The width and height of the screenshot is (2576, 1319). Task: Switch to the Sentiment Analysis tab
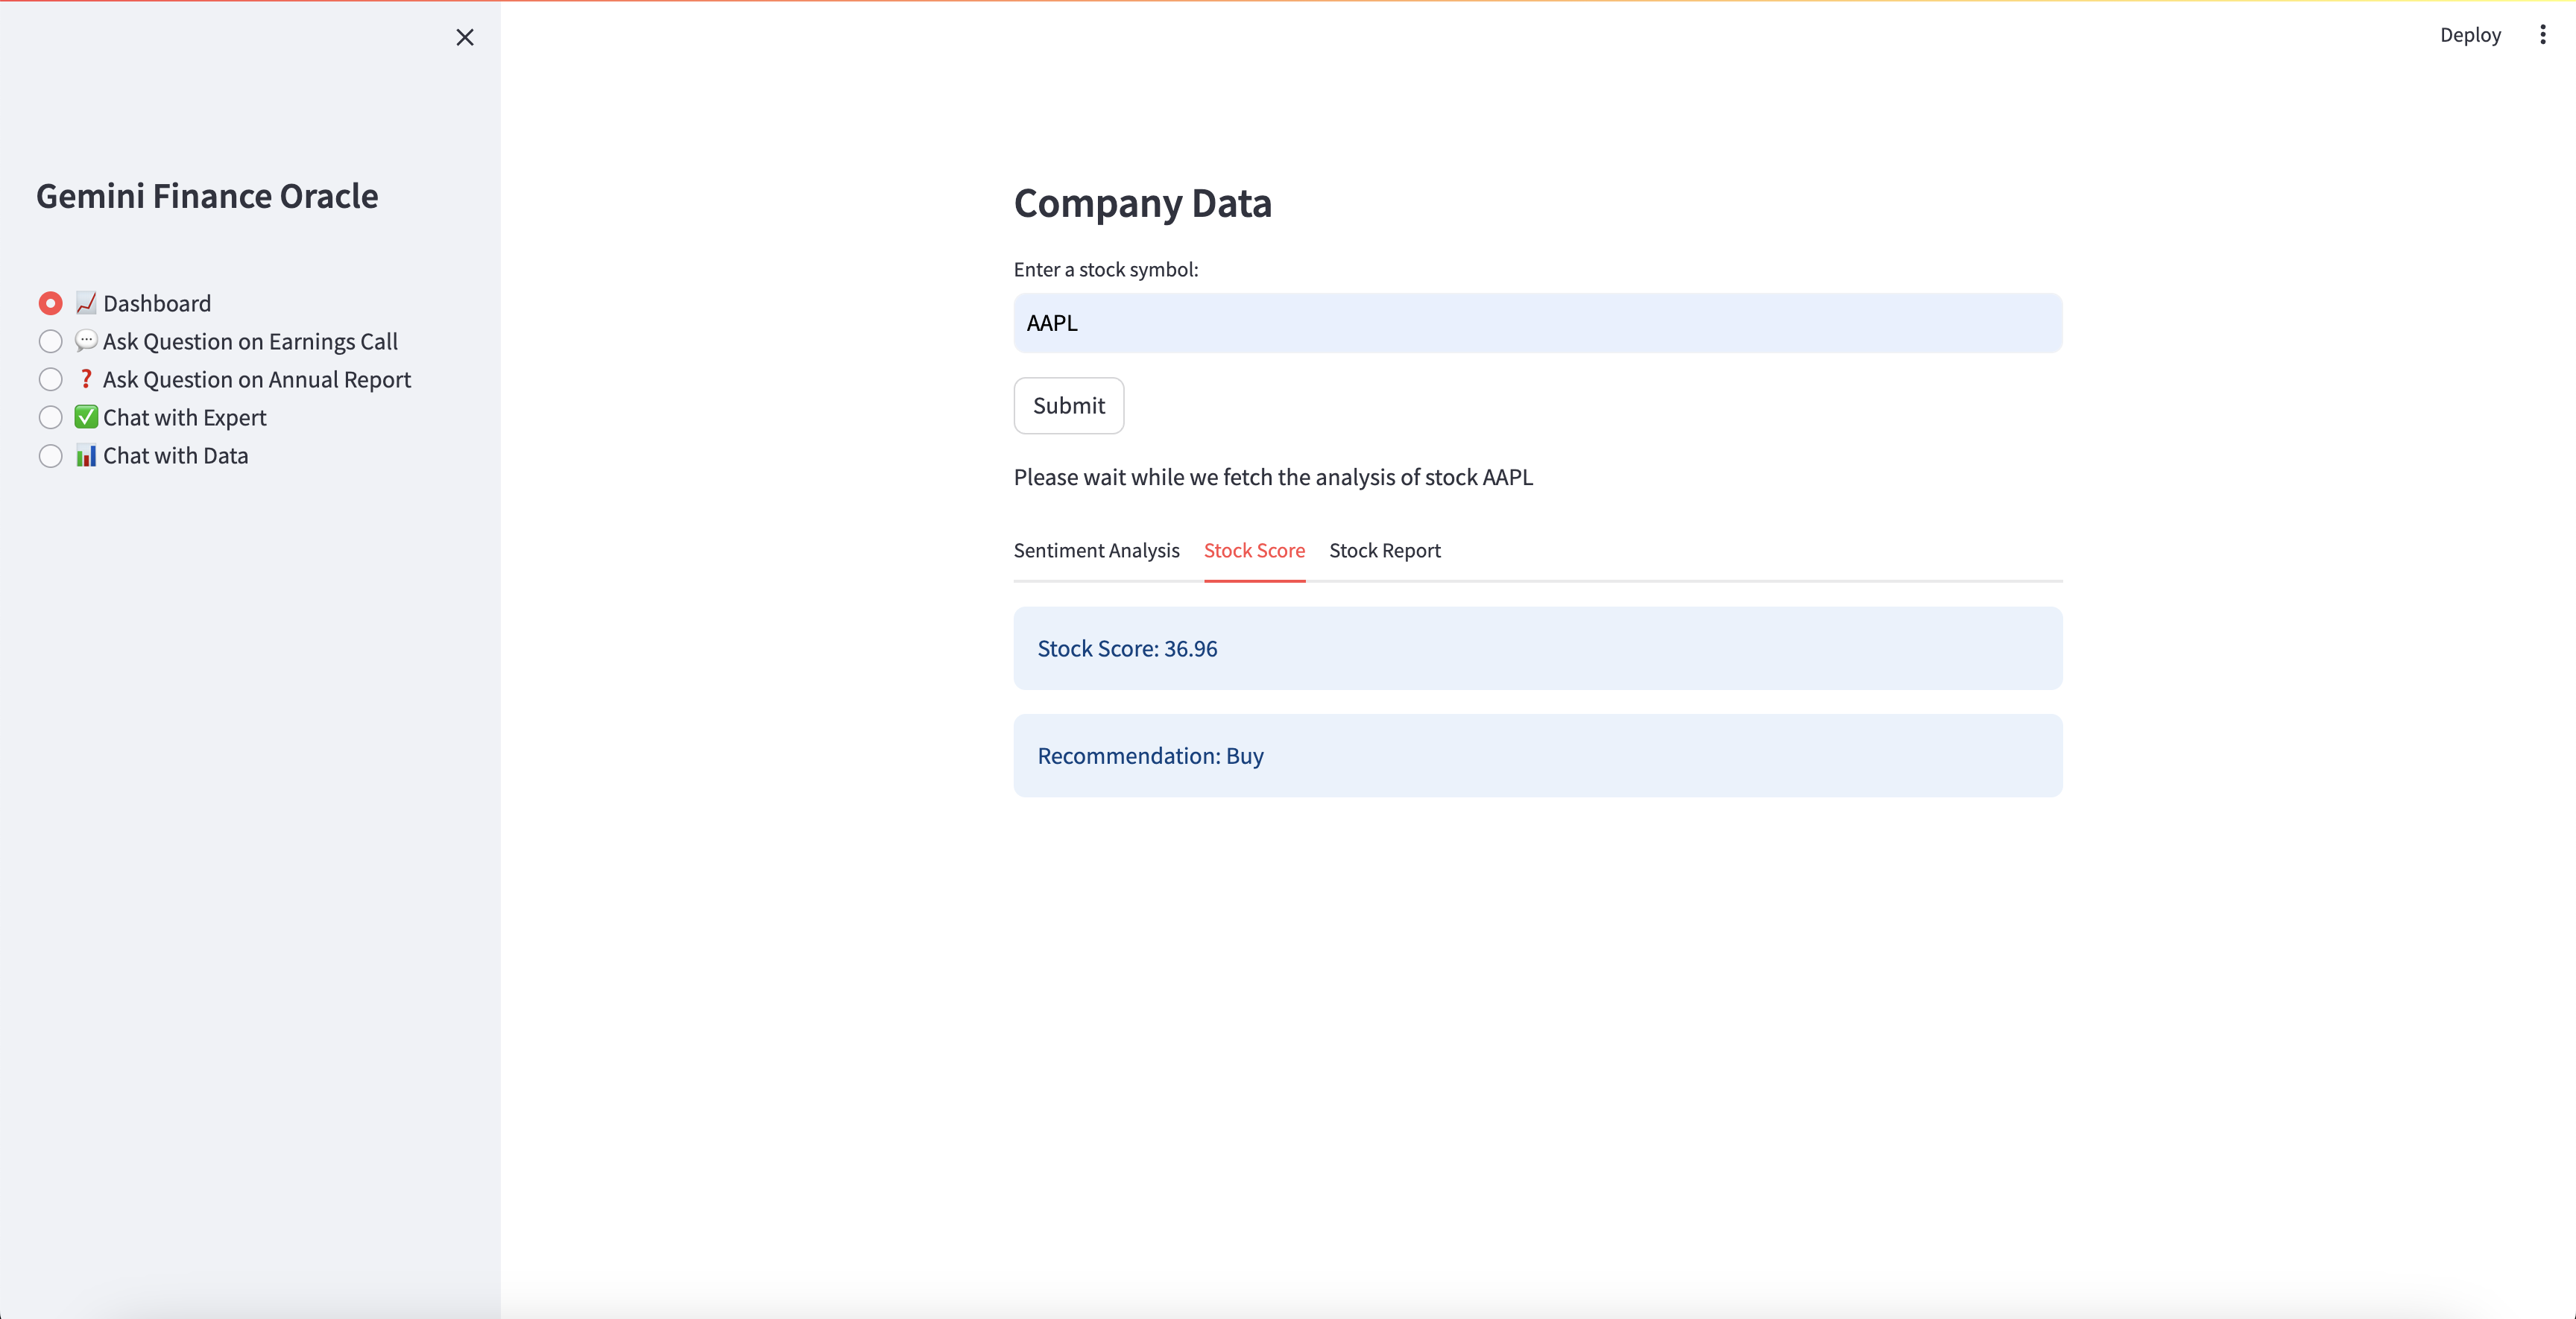(1096, 550)
